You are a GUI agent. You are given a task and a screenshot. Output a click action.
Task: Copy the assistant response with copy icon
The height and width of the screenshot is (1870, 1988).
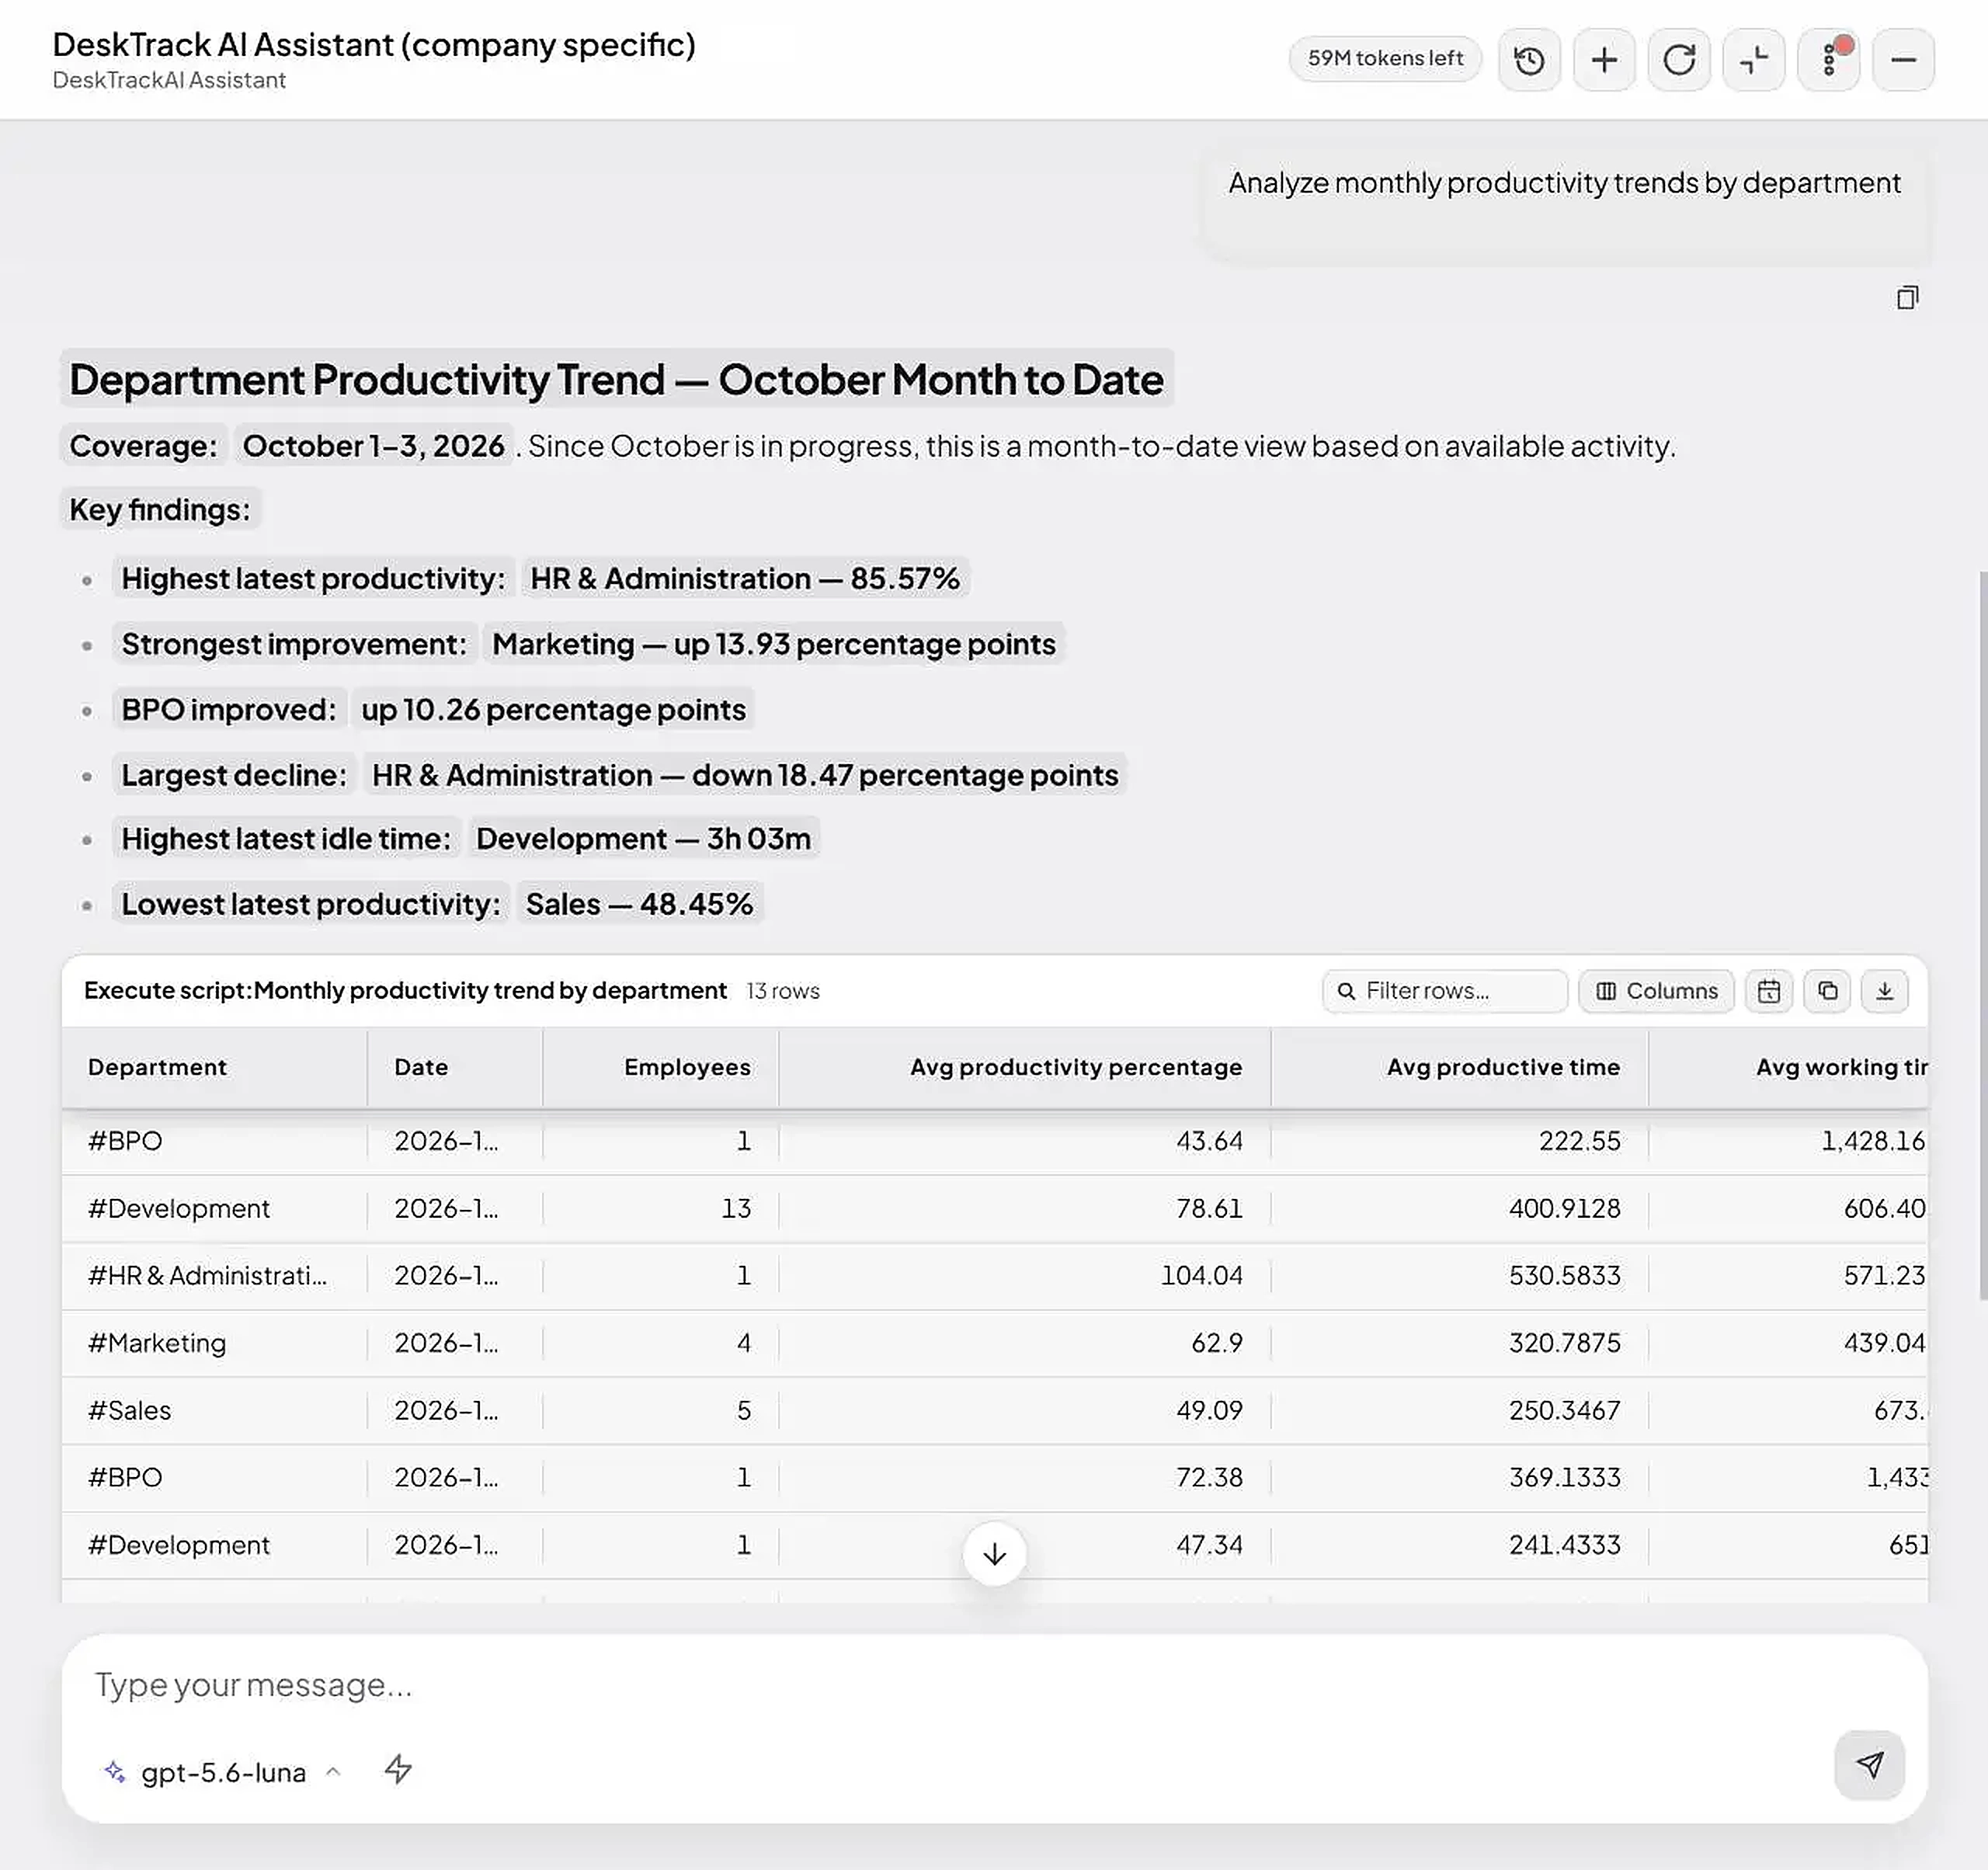[1907, 298]
